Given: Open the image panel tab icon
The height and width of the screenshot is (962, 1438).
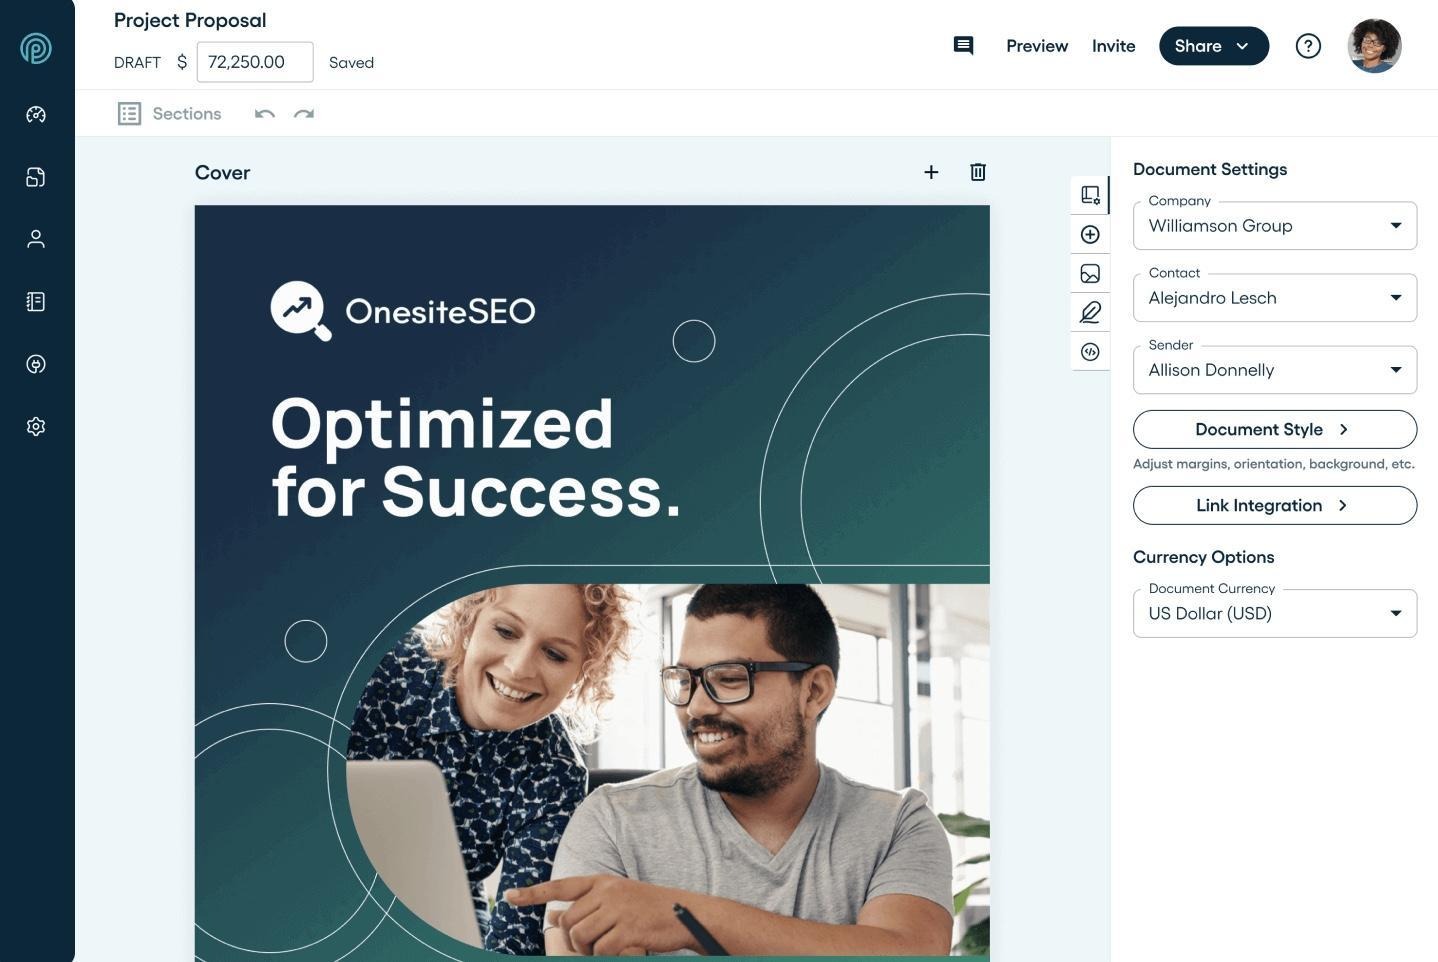Looking at the screenshot, I should (1090, 273).
